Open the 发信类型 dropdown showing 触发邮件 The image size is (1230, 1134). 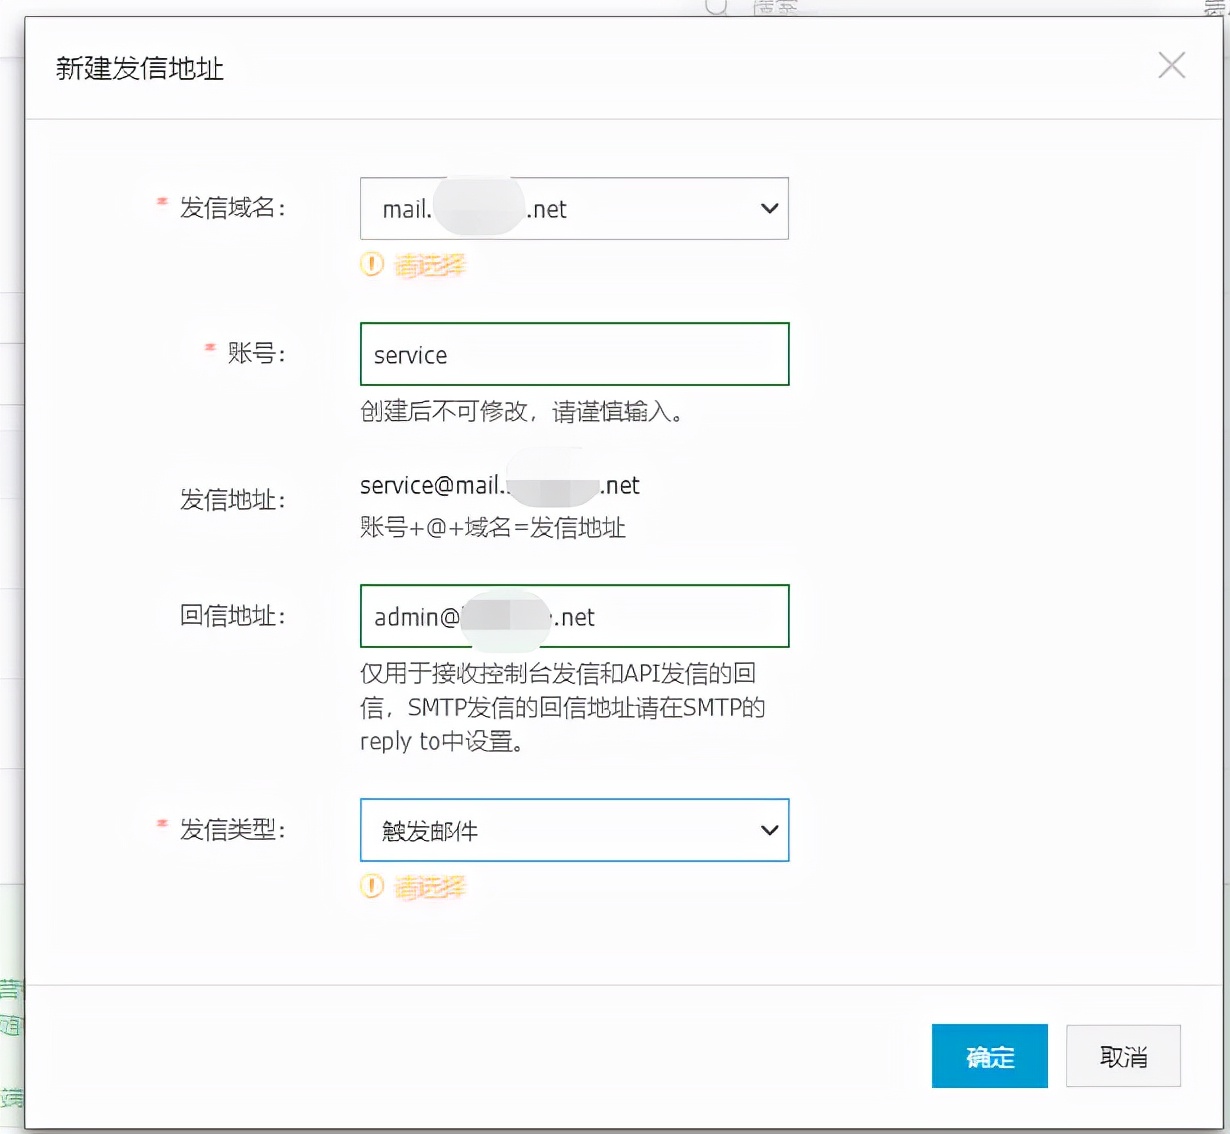click(574, 830)
